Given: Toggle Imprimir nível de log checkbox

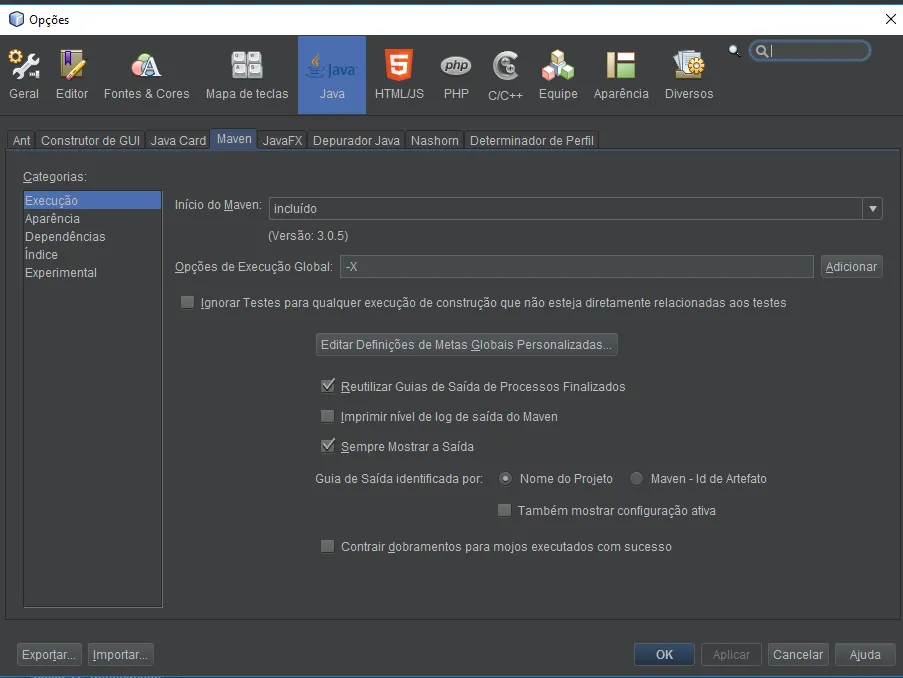Looking at the screenshot, I should coord(328,417).
